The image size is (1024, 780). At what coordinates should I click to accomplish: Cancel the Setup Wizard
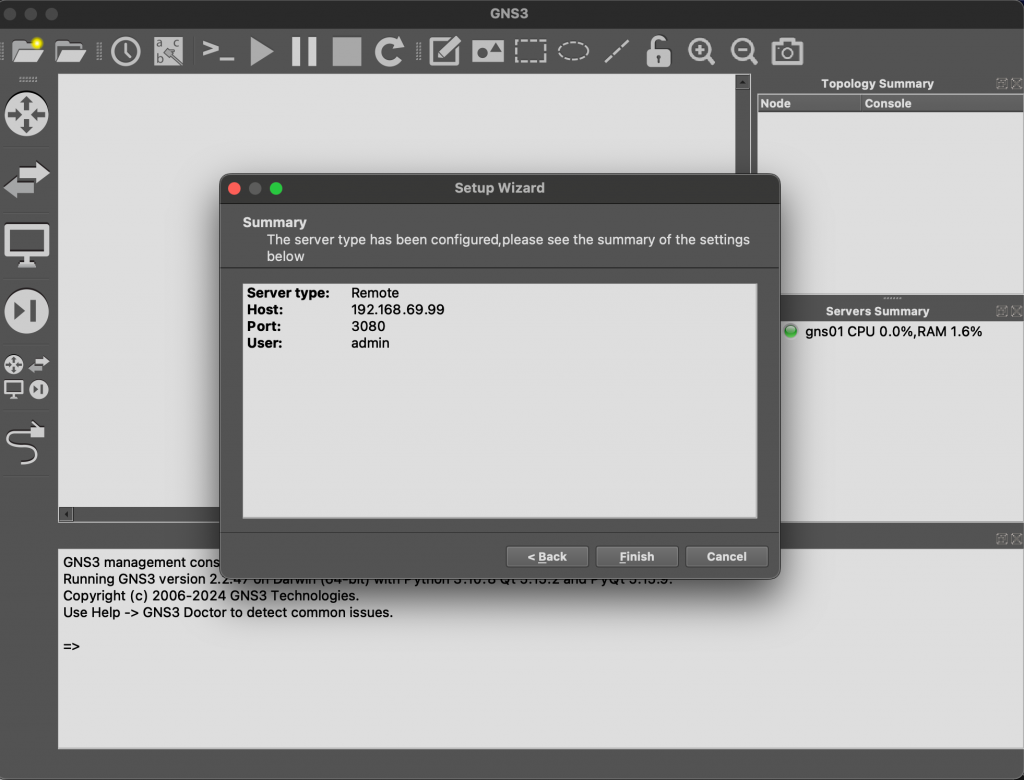[x=726, y=557]
